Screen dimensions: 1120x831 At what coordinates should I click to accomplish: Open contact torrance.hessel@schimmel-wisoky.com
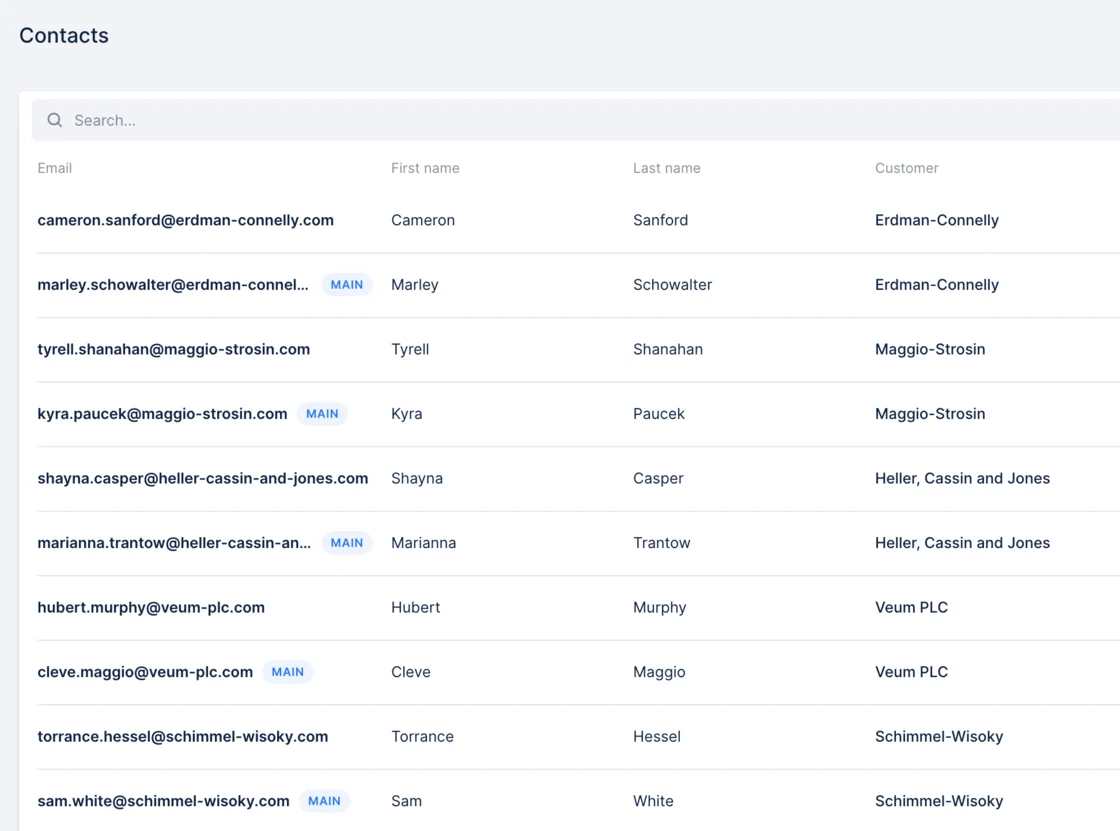pos(183,737)
